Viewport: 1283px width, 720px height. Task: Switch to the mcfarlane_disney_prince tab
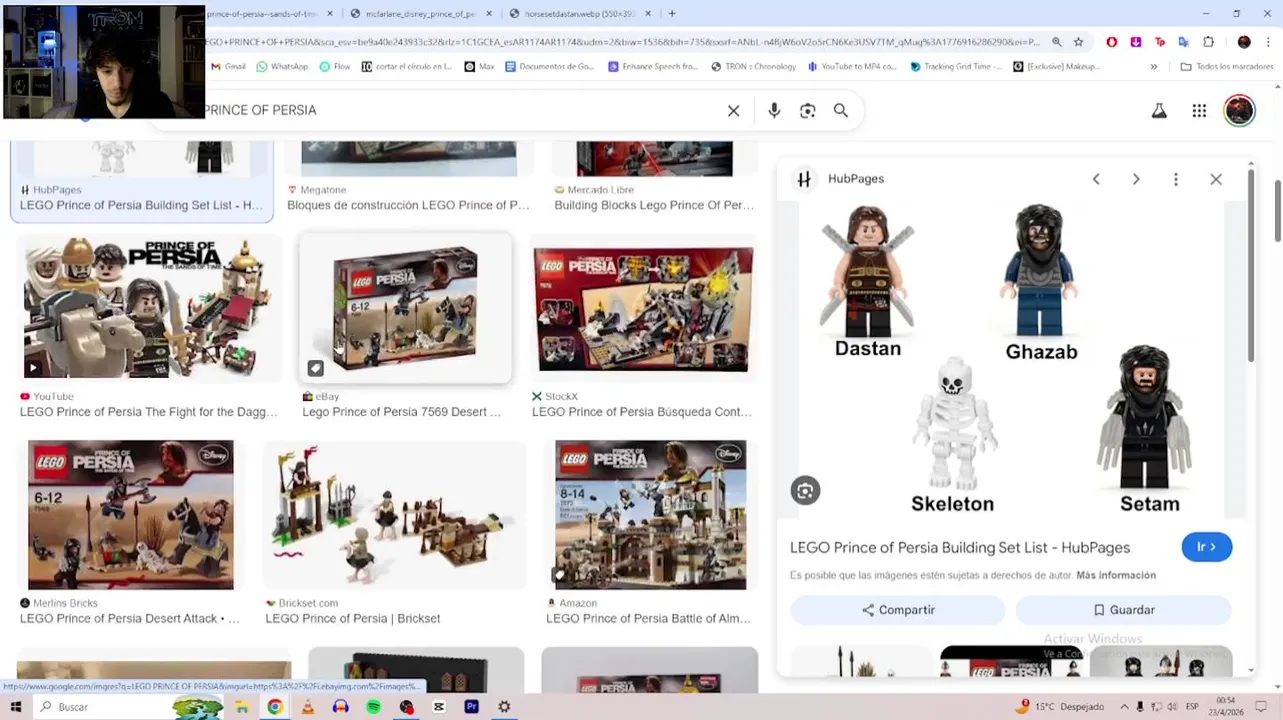click(420, 14)
